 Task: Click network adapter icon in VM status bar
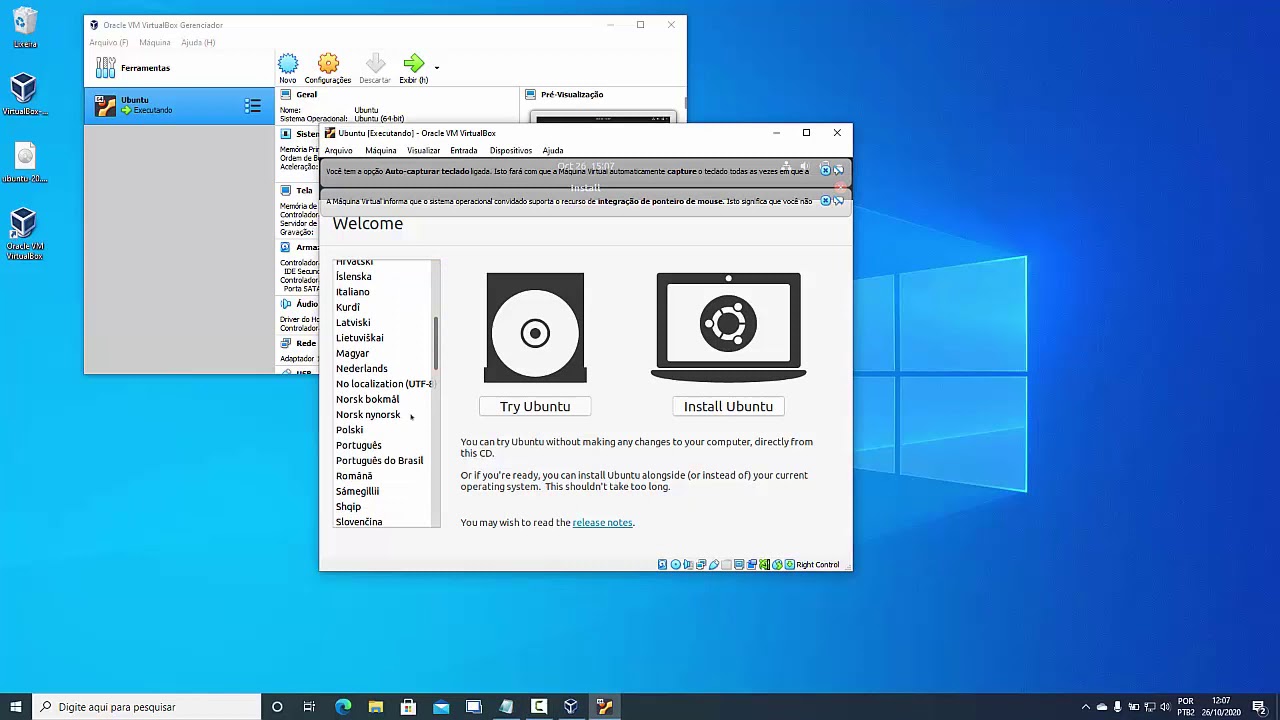700,565
